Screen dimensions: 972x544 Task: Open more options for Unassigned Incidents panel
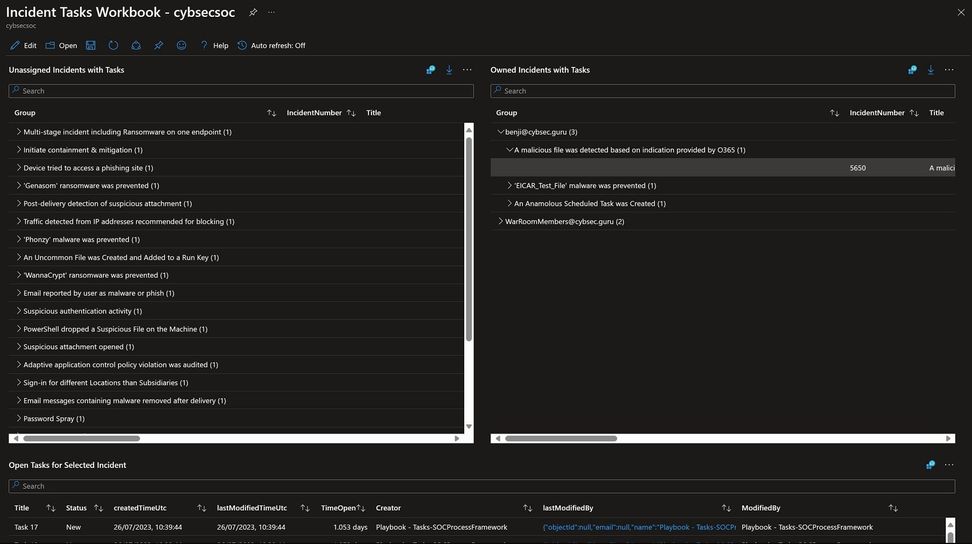[467, 70]
